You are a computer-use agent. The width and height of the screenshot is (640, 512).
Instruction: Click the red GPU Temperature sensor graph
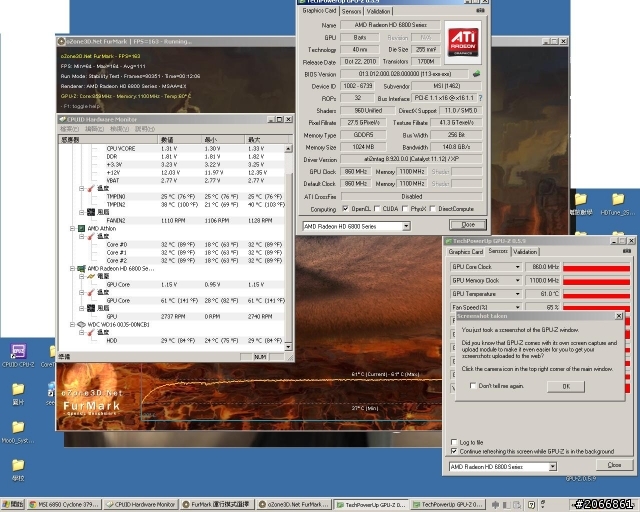point(596,295)
